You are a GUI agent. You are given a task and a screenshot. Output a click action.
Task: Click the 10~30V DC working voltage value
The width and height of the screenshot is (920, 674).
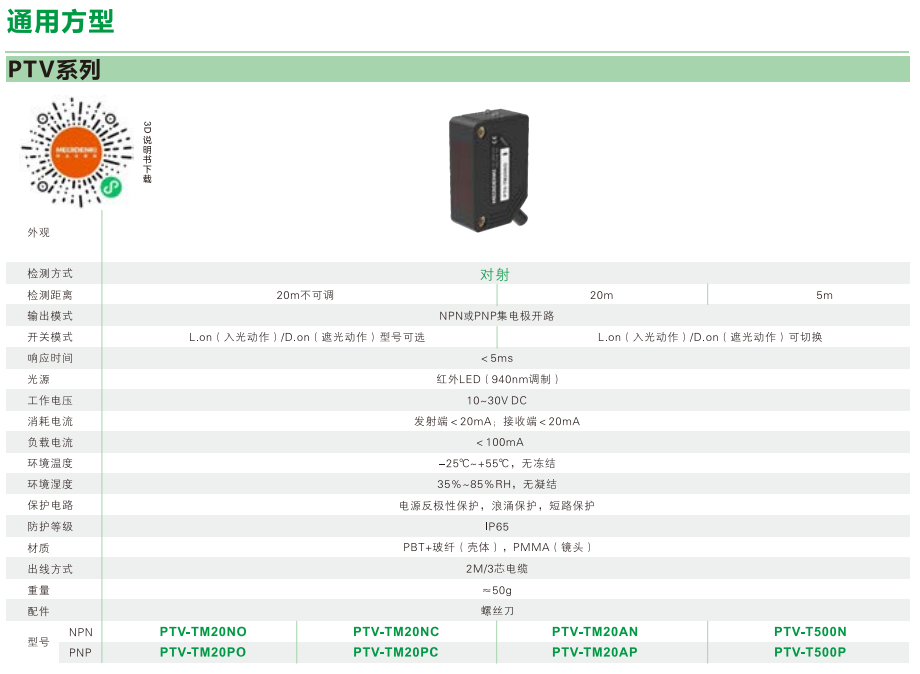pyautogui.click(x=497, y=400)
